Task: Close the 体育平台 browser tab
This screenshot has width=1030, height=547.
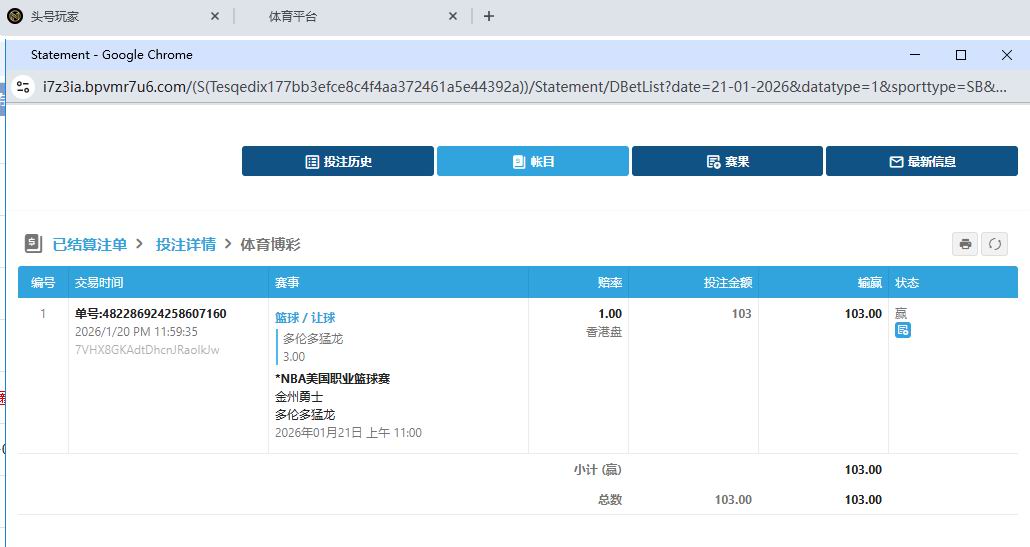Action: pyautogui.click(x=453, y=16)
